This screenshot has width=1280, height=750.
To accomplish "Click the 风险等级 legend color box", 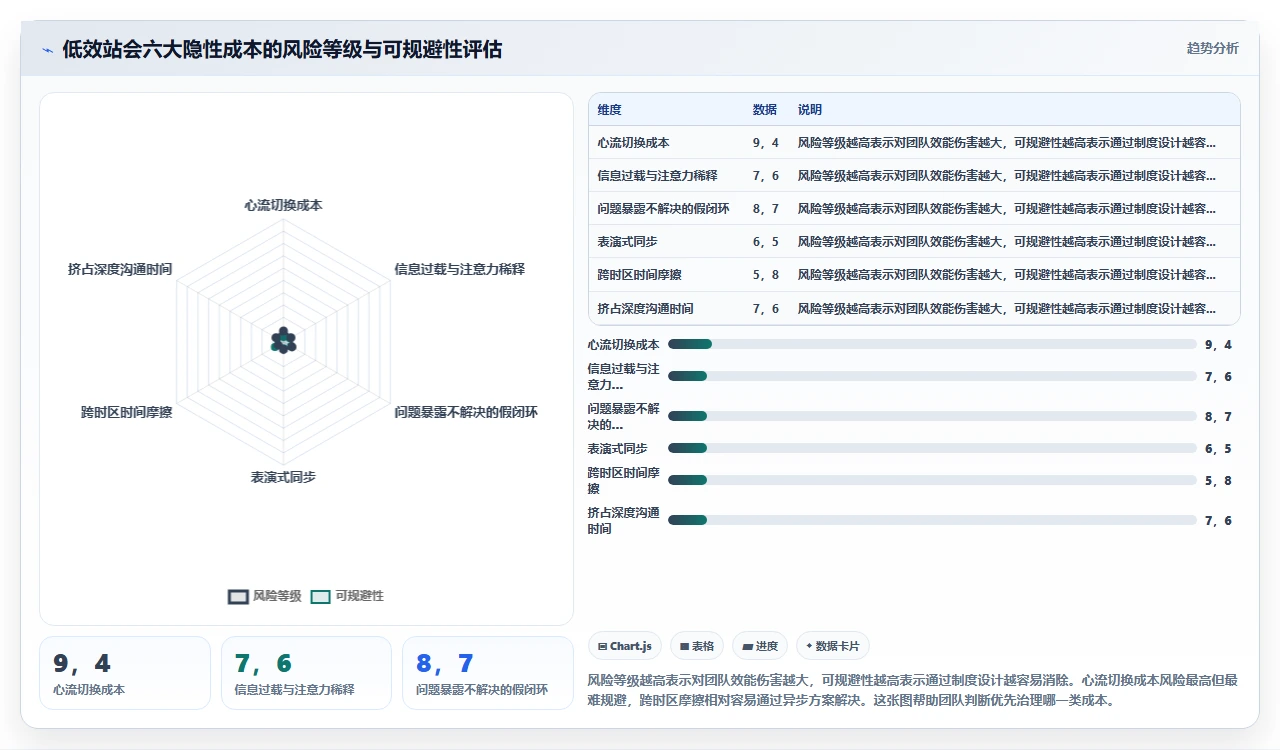I will [x=238, y=596].
